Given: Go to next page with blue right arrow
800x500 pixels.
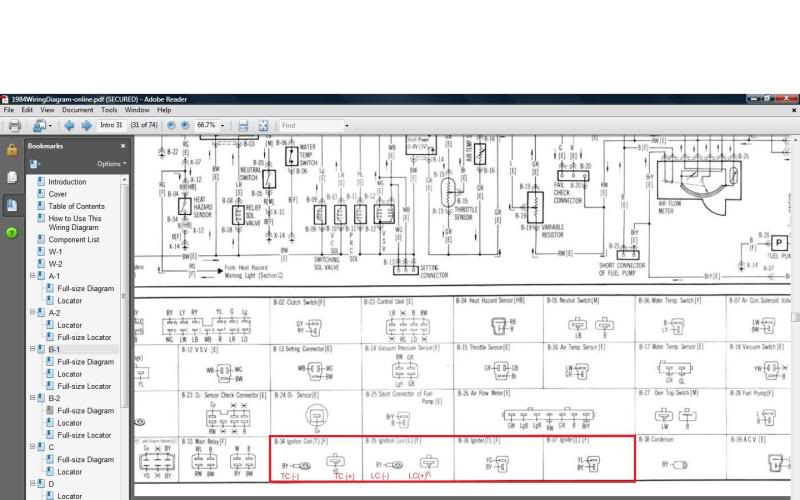Looking at the screenshot, I should coord(86,126).
